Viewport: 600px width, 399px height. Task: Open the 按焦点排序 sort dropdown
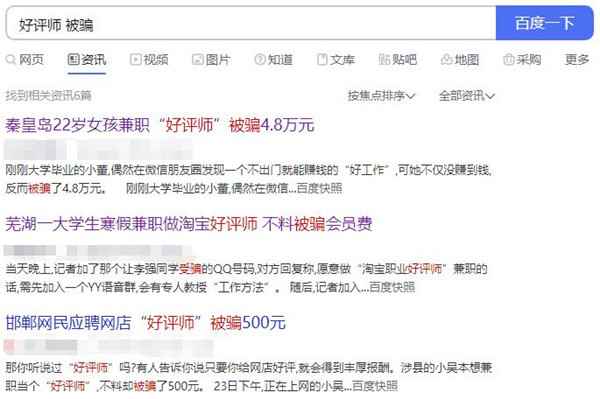click(x=381, y=96)
